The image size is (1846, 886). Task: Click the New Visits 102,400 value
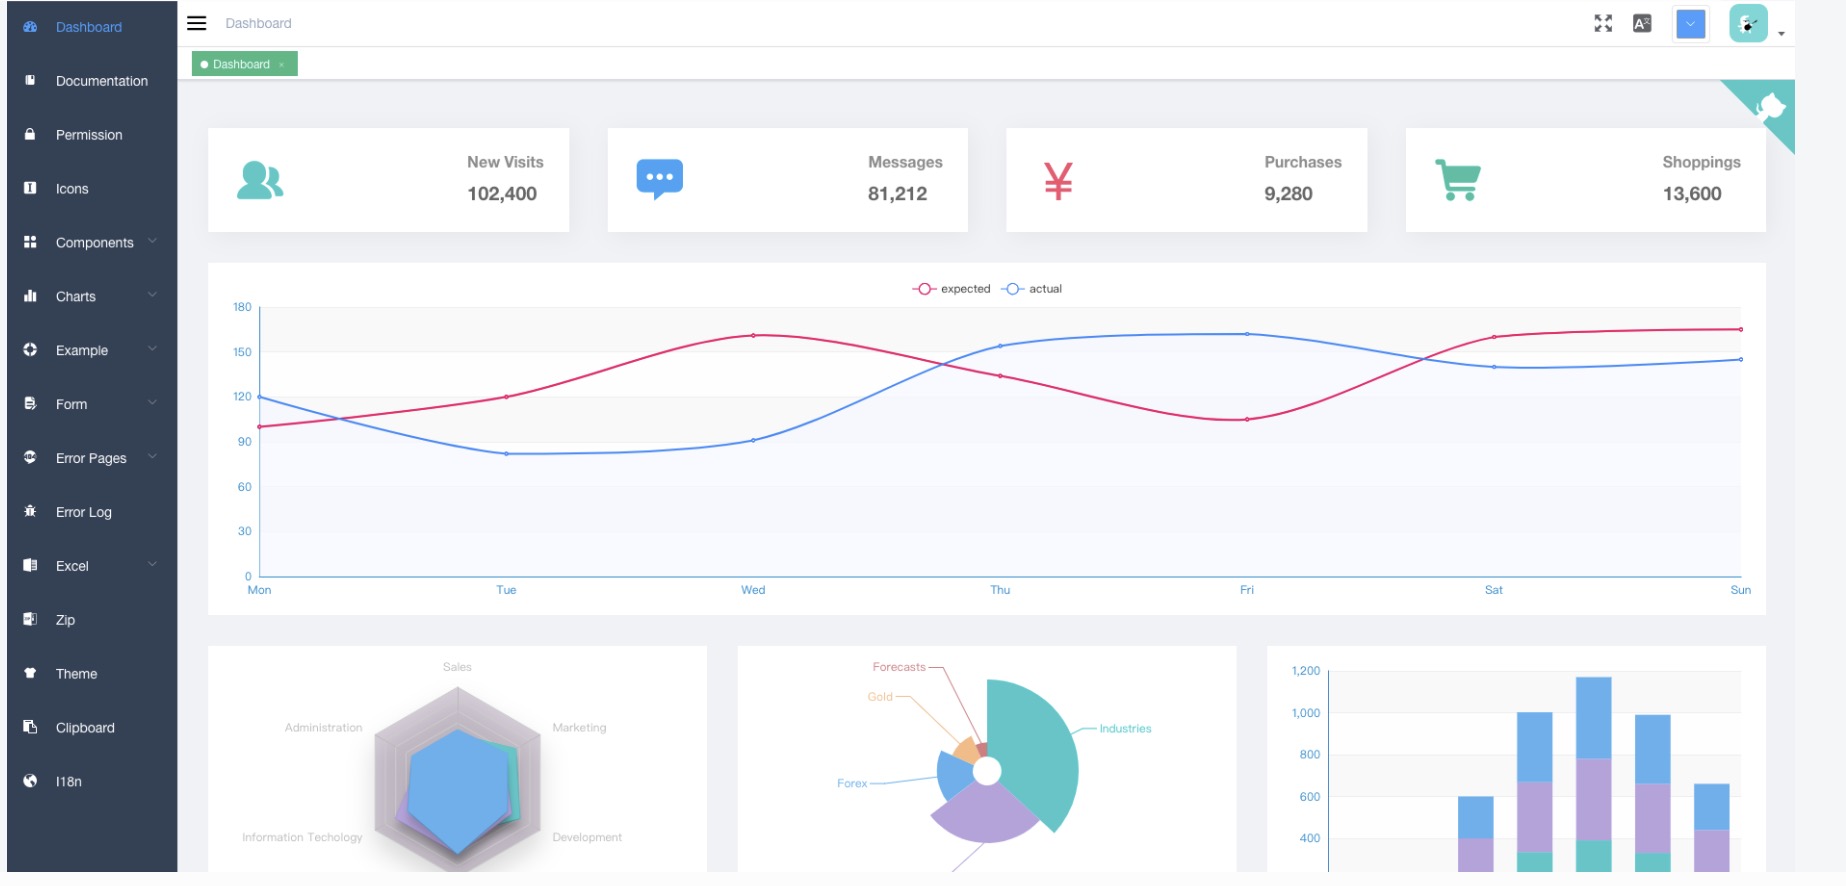click(502, 194)
